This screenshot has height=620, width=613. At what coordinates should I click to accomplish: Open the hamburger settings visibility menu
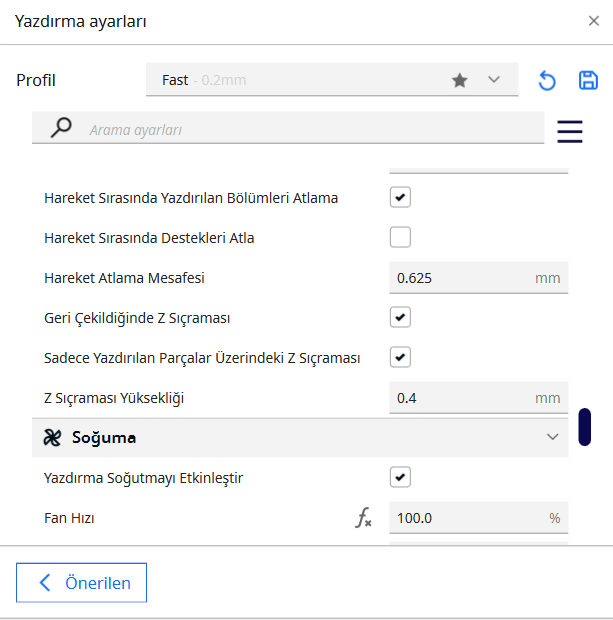(x=570, y=131)
